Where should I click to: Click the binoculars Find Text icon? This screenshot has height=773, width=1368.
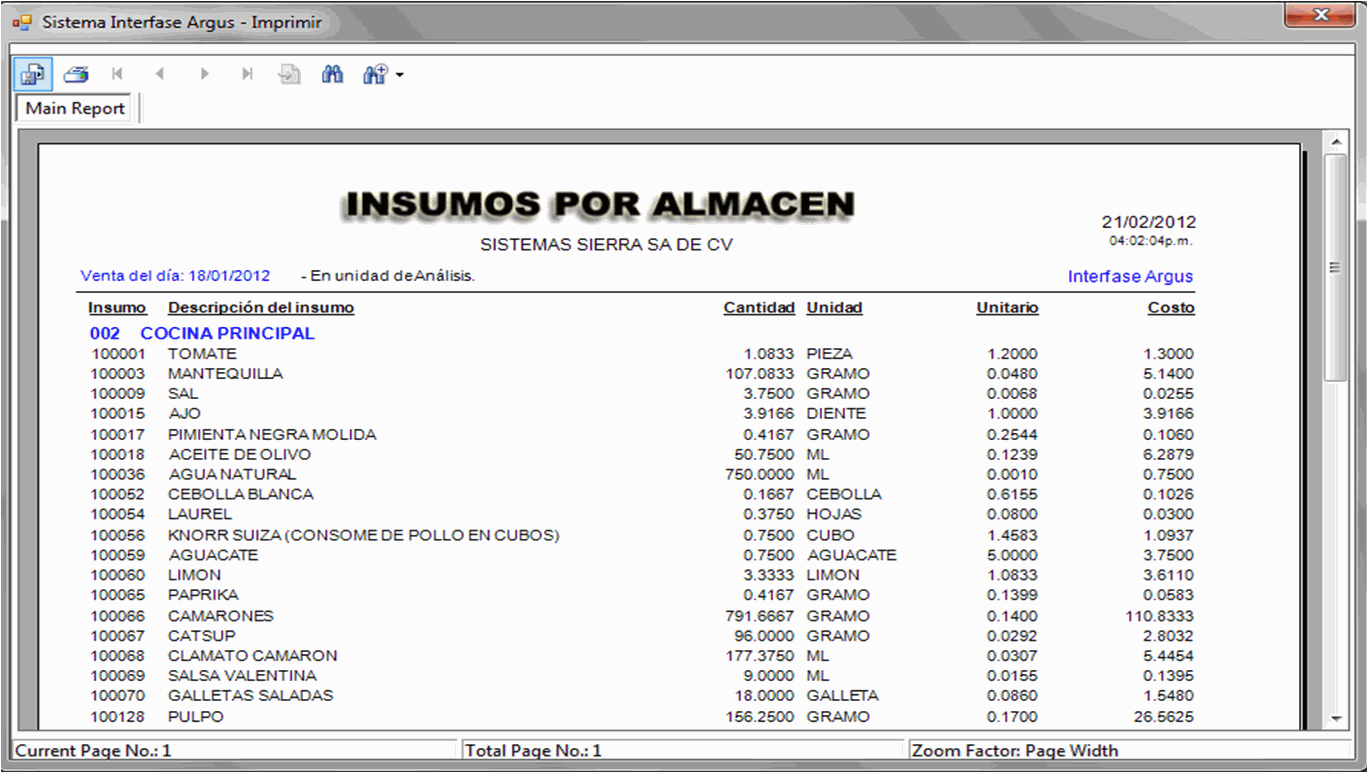(x=332, y=74)
